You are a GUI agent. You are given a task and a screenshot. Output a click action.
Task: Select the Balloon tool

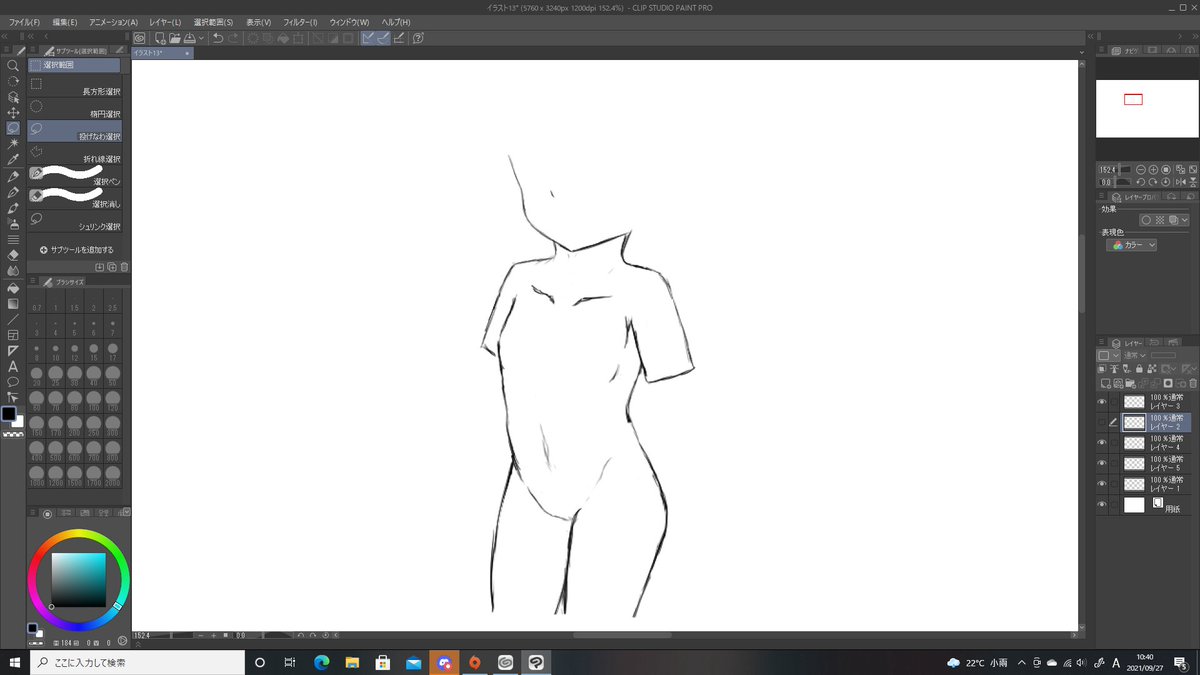point(13,382)
